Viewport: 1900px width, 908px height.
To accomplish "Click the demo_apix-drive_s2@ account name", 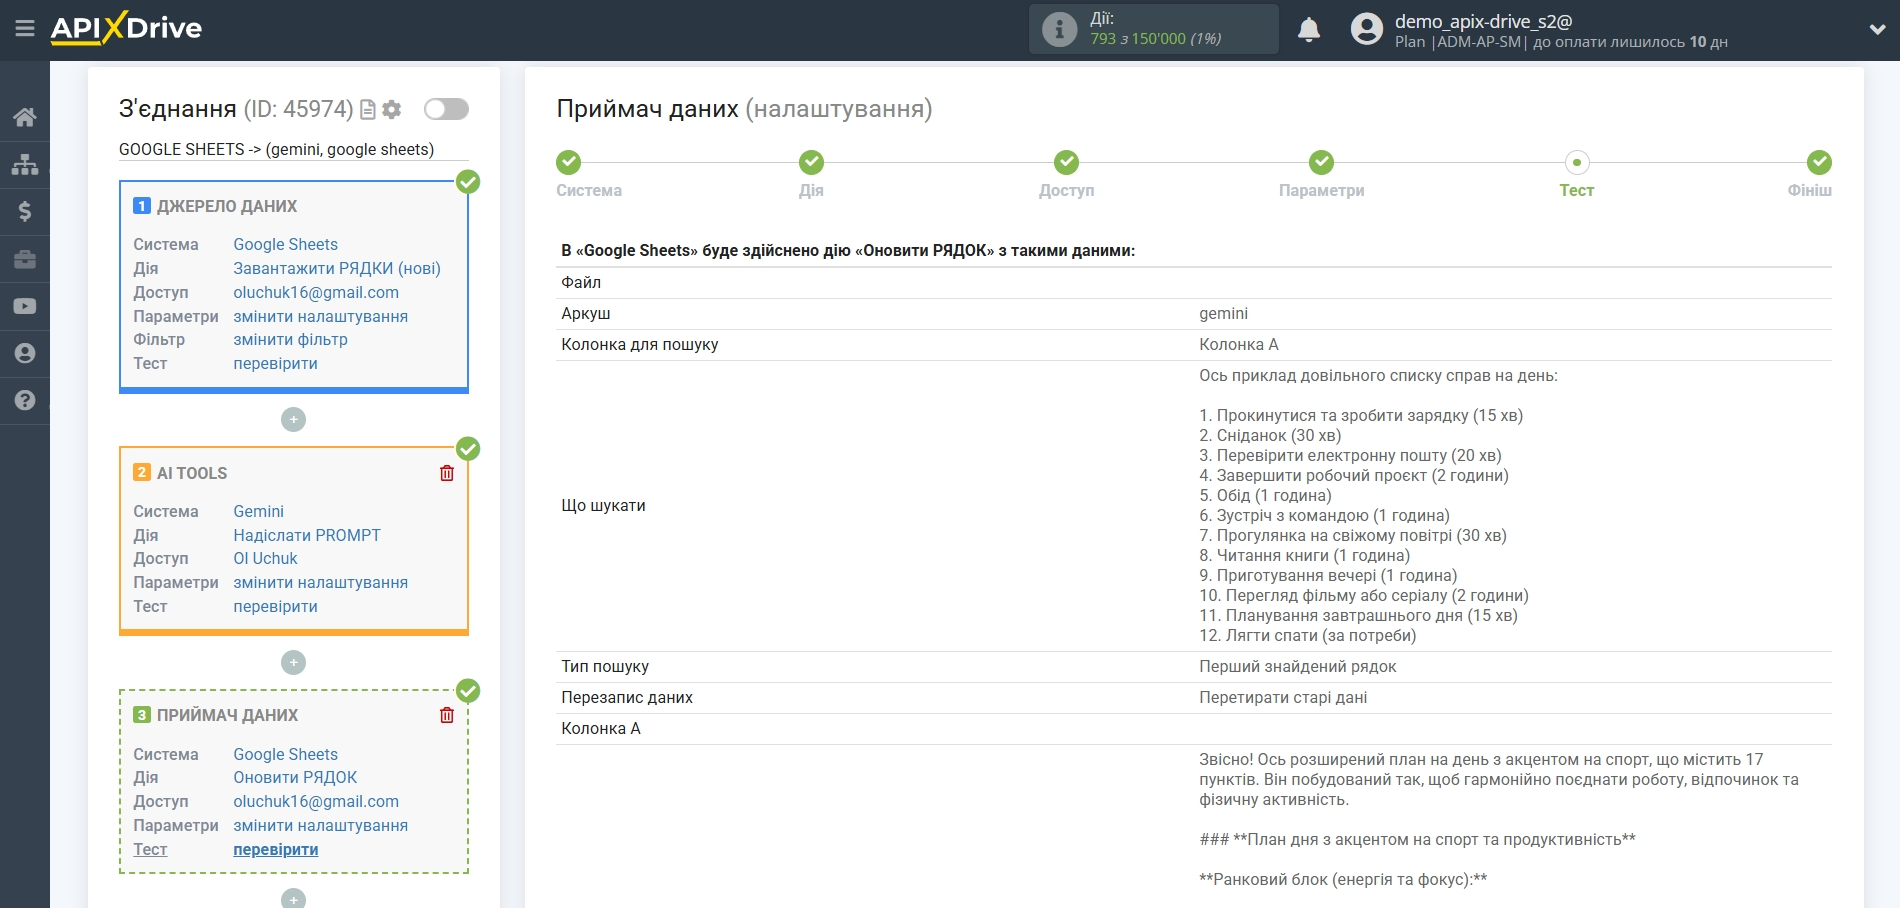I will pos(1483,21).
